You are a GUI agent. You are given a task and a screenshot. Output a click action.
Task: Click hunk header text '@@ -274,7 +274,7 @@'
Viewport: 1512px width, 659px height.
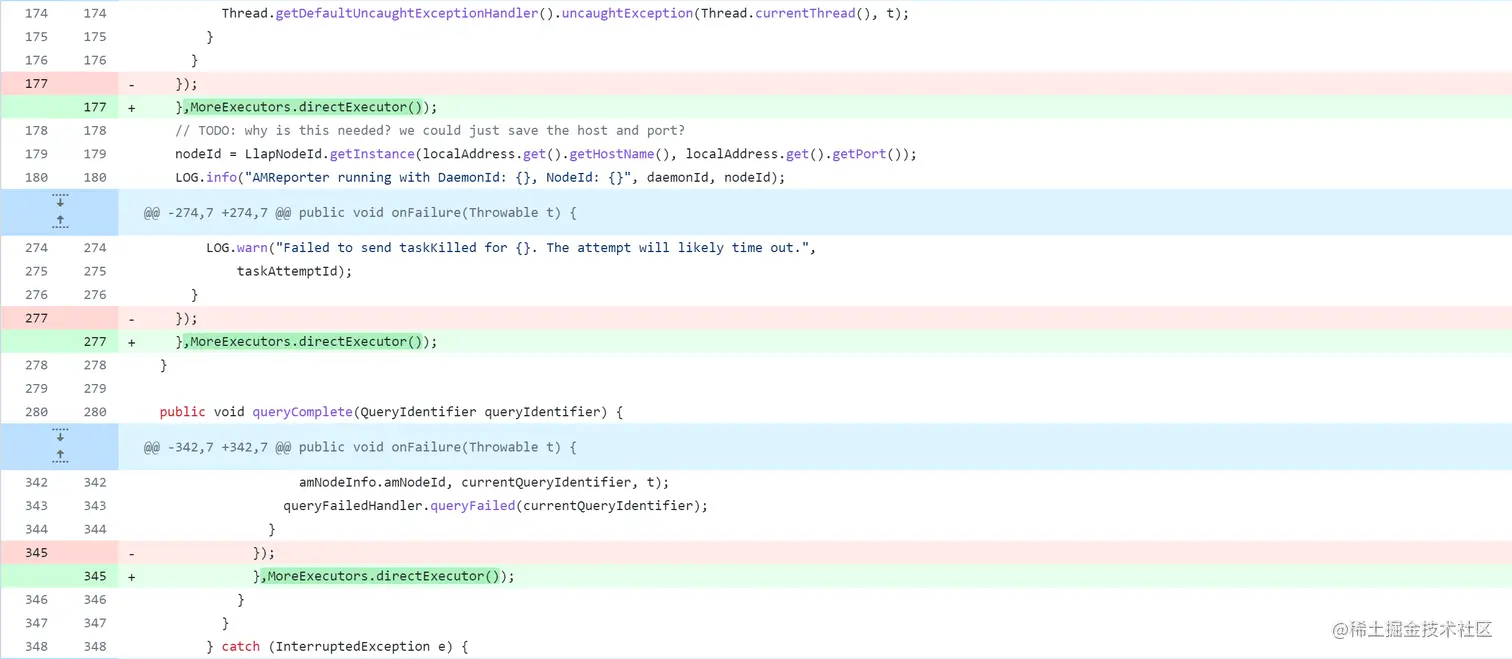[217, 213]
